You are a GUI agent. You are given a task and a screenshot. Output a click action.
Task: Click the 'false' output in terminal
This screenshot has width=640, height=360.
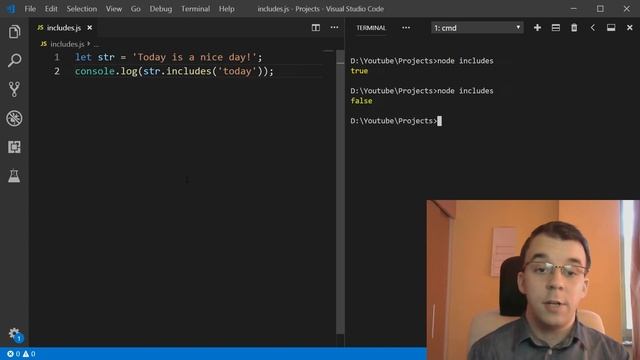click(361, 101)
